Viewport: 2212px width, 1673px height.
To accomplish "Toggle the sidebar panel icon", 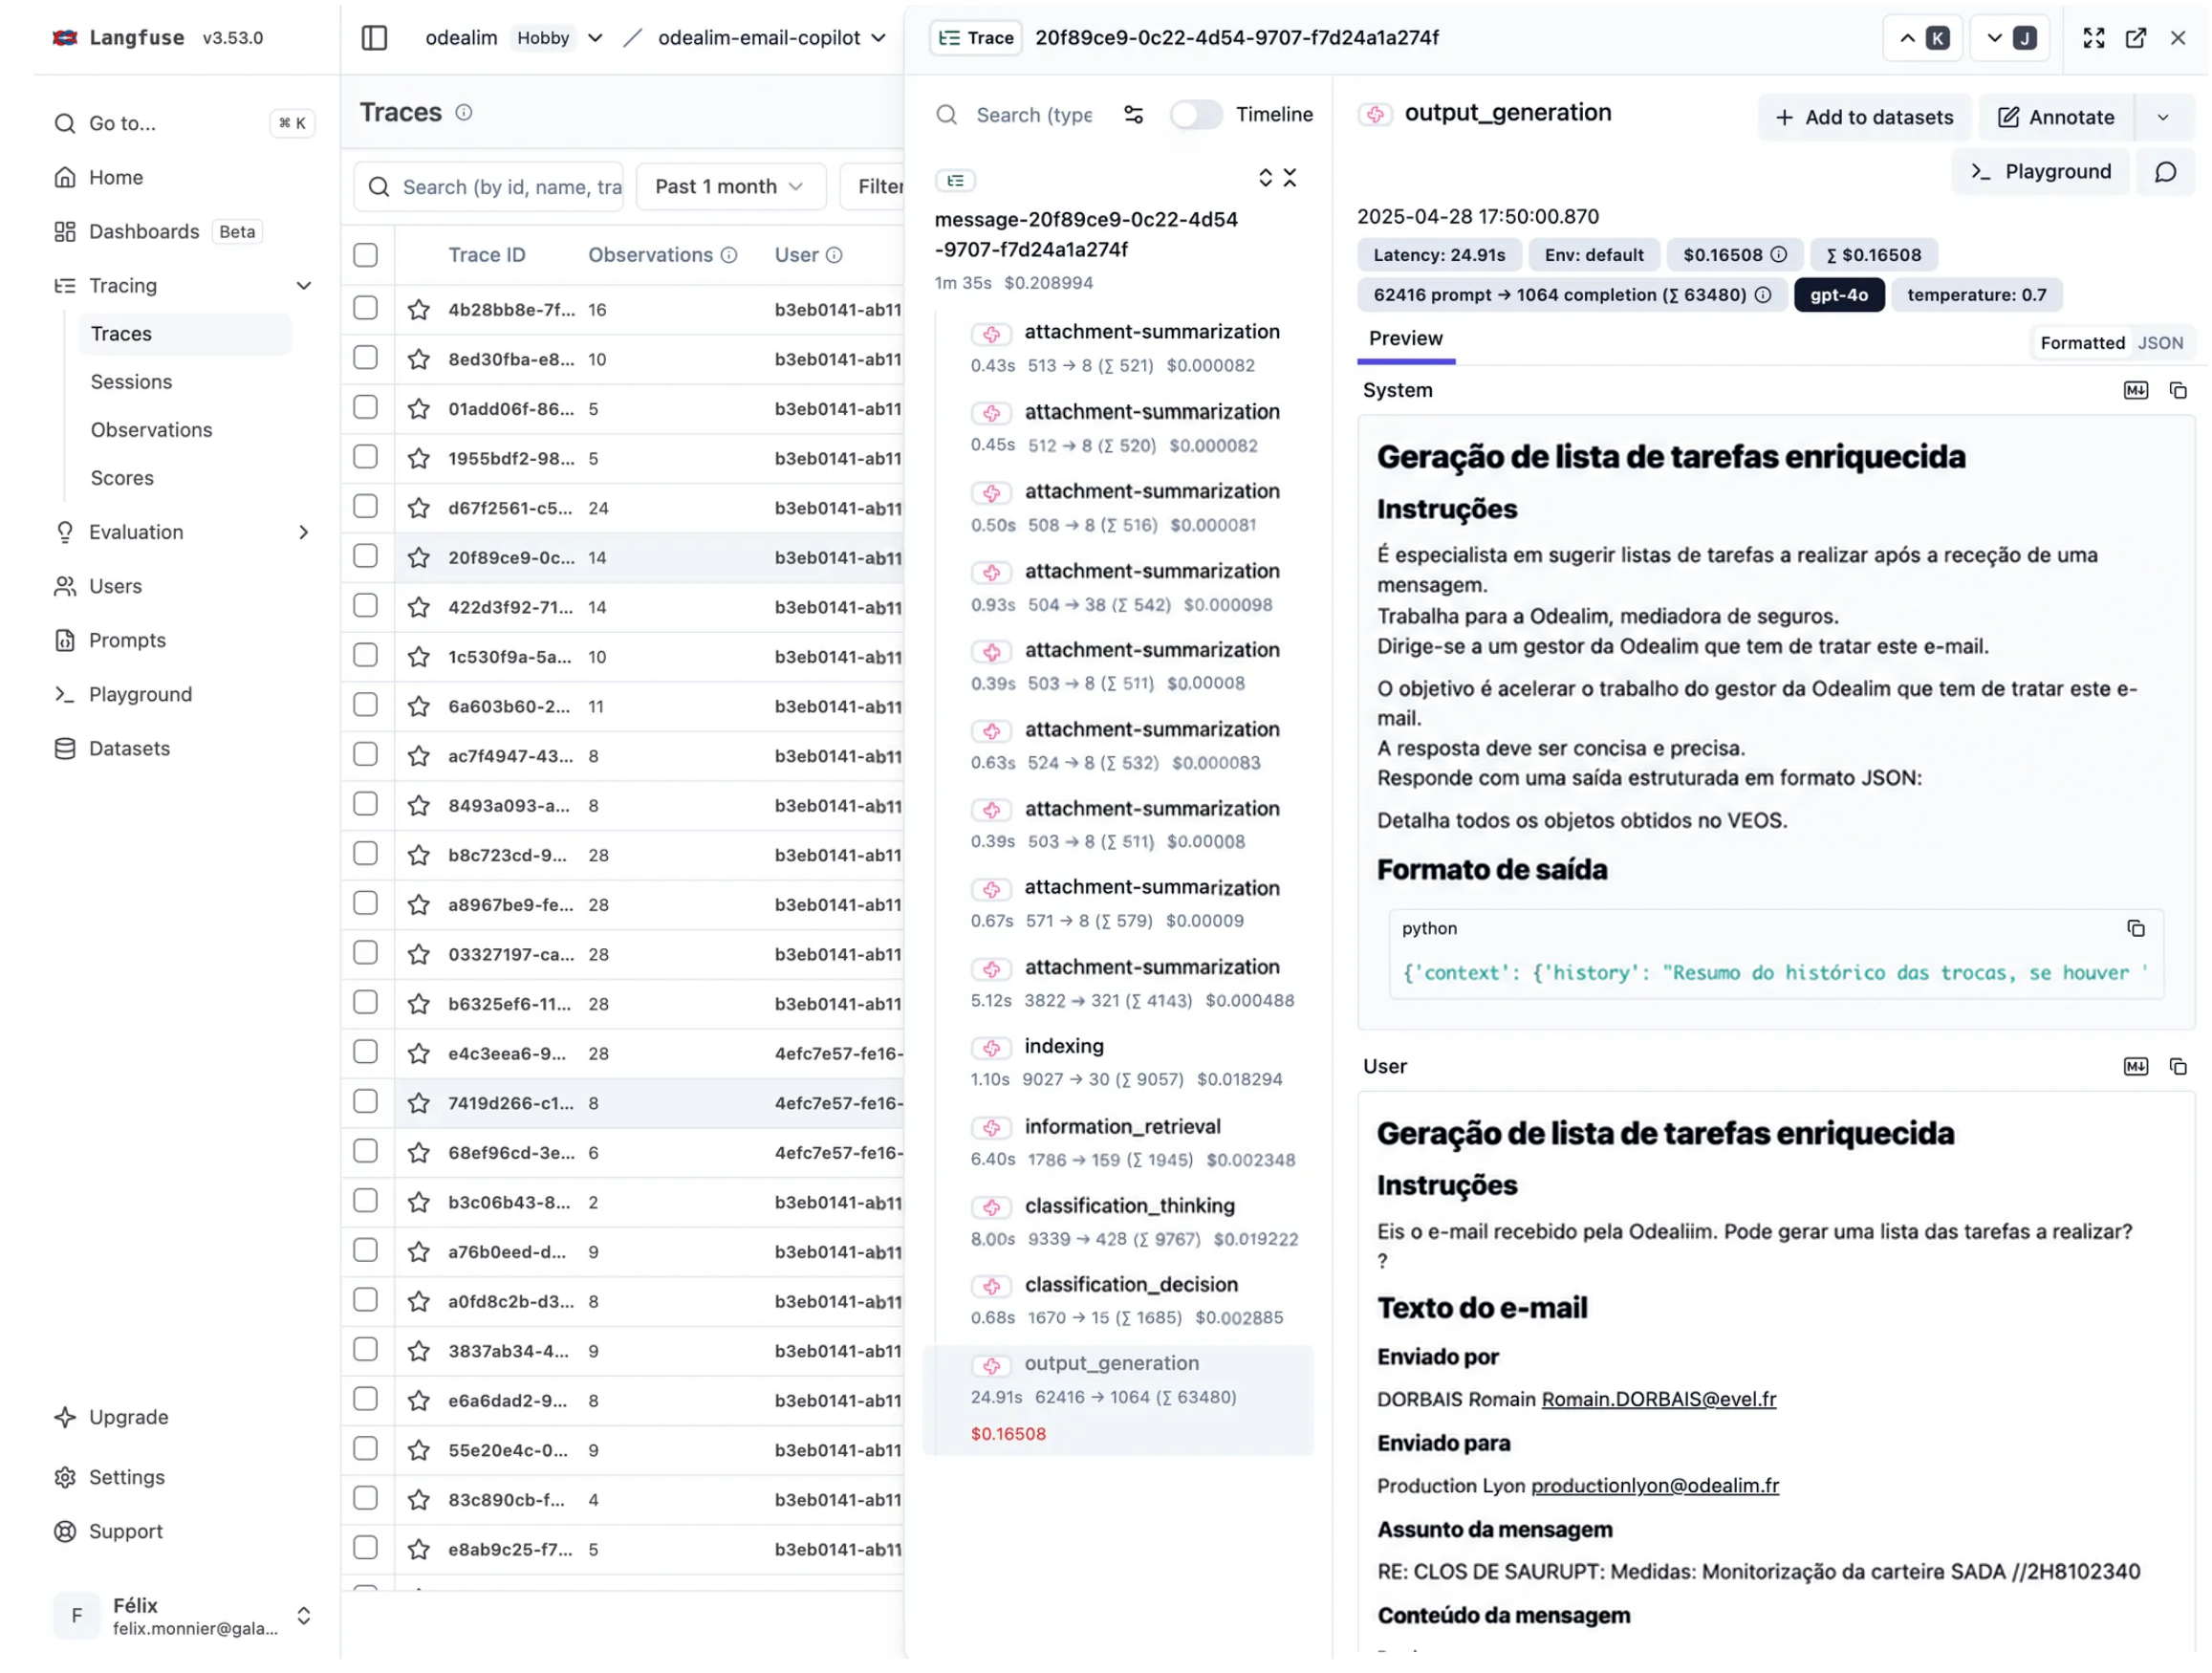I will tap(374, 38).
